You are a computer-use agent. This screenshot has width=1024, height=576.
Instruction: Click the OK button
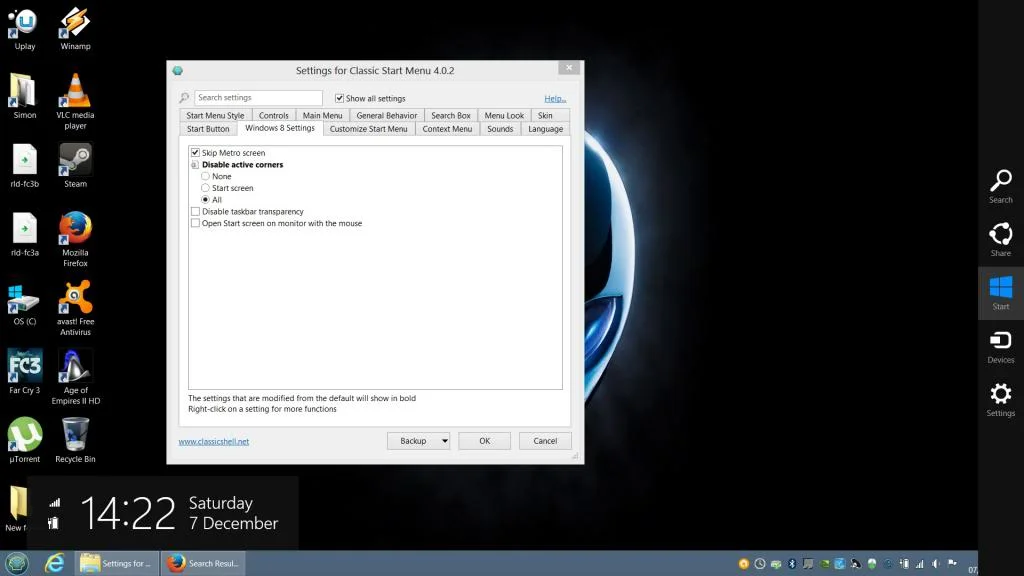tap(484, 441)
